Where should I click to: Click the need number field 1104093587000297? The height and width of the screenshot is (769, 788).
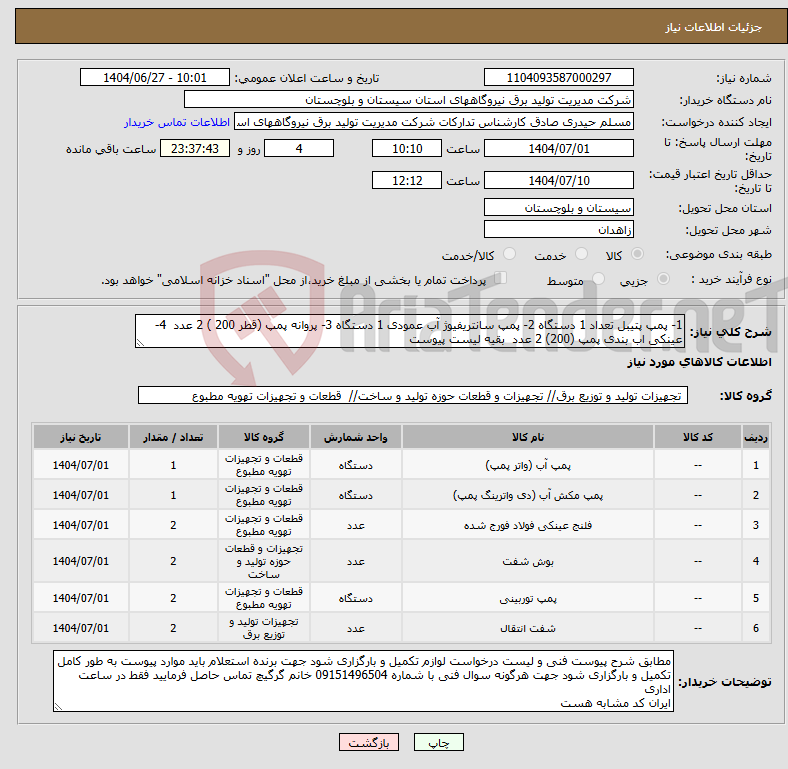558,77
